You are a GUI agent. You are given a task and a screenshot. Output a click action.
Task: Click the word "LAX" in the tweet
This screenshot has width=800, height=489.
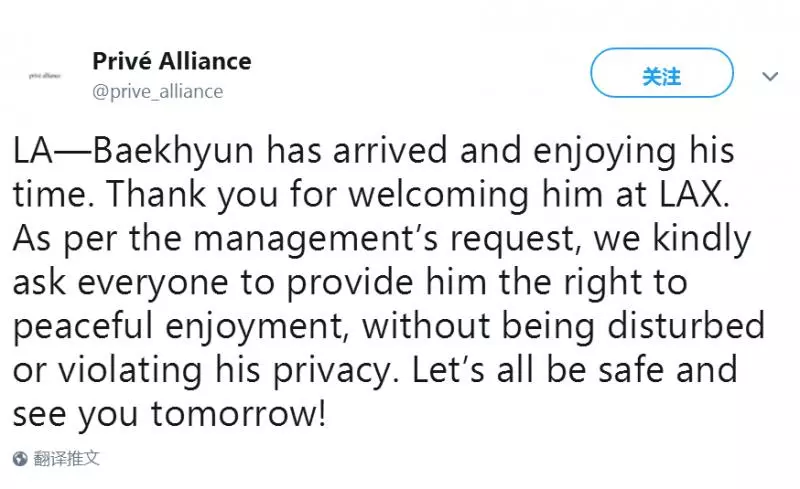click(x=691, y=194)
